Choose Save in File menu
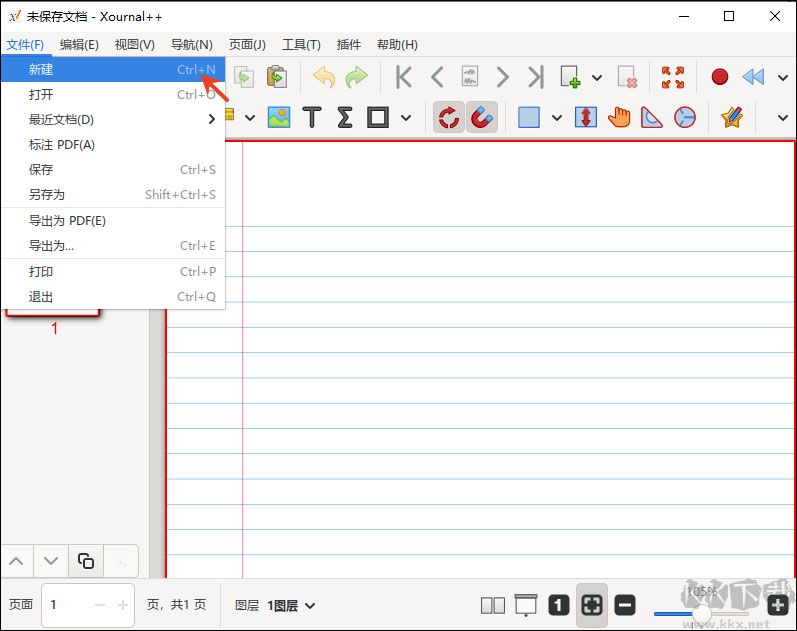Image resolution: width=797 pixels, height=631 pixels. pos(113,170)
